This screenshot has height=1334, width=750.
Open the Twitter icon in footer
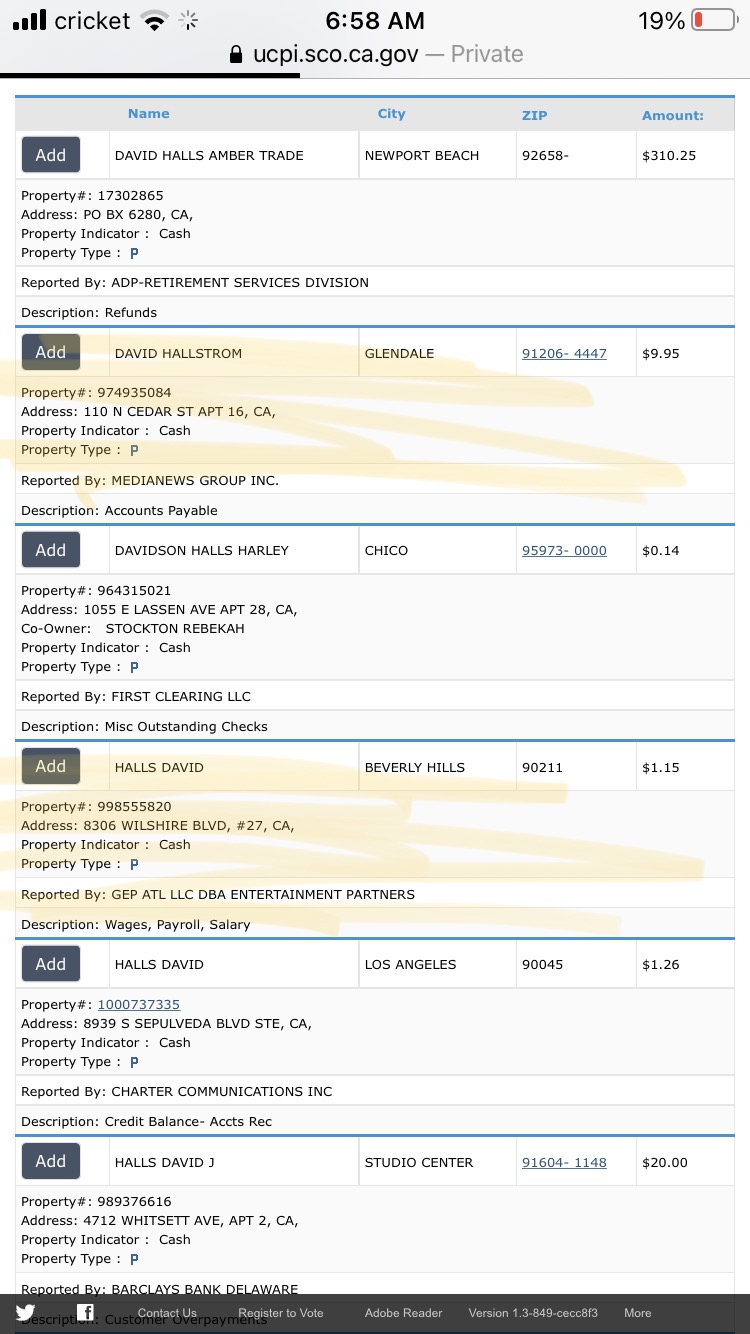coord(25,1313)
